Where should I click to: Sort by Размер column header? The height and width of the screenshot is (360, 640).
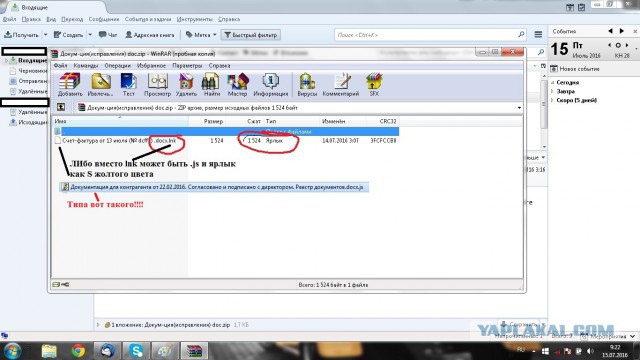tap(213, 121)
